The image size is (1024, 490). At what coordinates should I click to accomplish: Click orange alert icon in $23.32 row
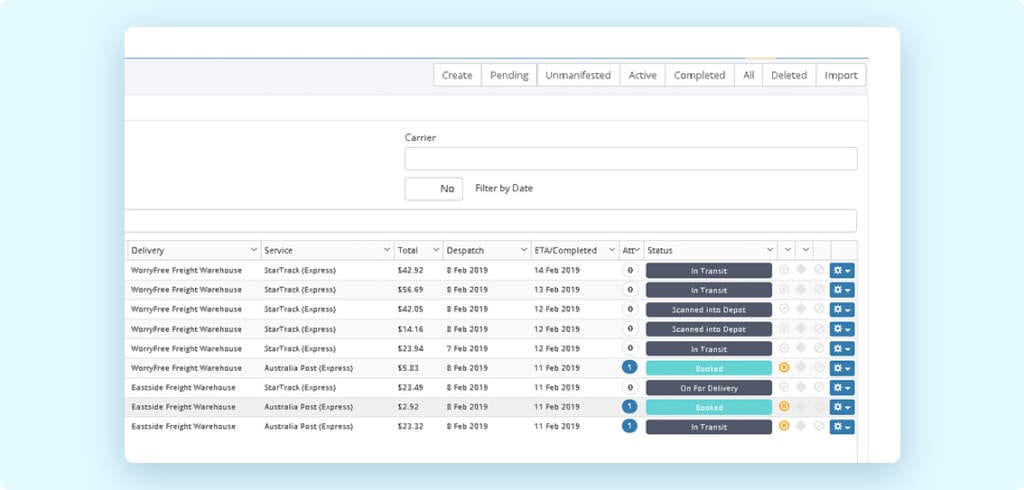[x=784, y=426]
